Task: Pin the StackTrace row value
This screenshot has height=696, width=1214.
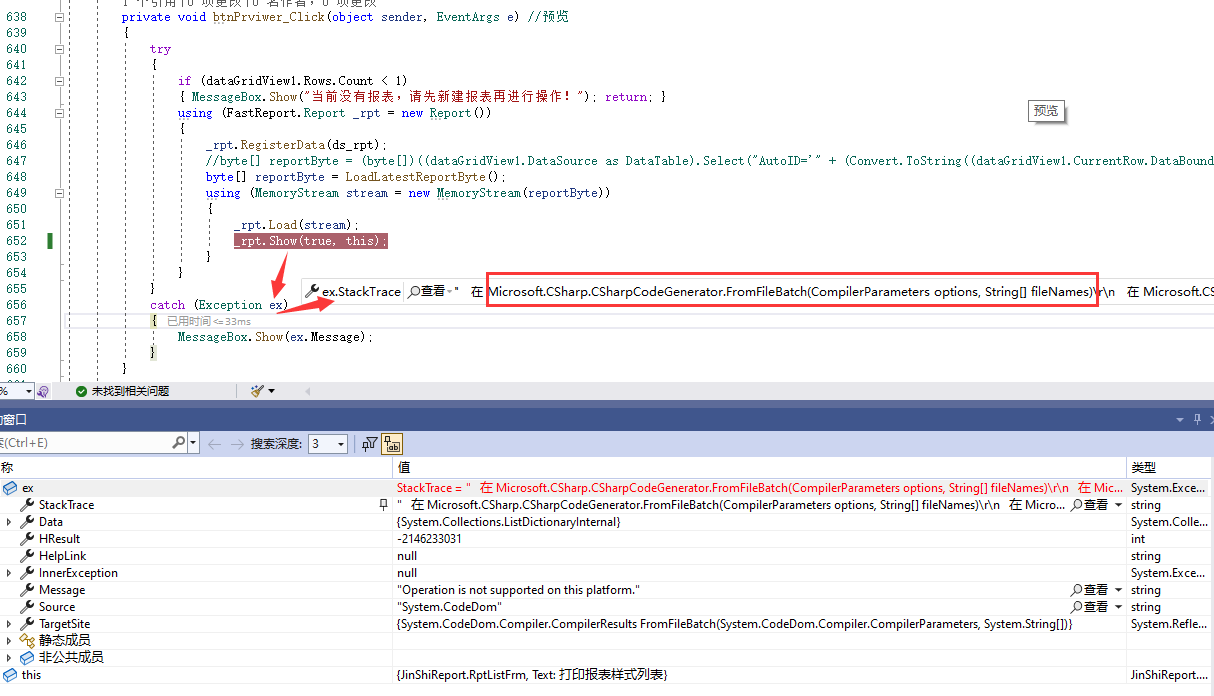Action: (381, 504)
